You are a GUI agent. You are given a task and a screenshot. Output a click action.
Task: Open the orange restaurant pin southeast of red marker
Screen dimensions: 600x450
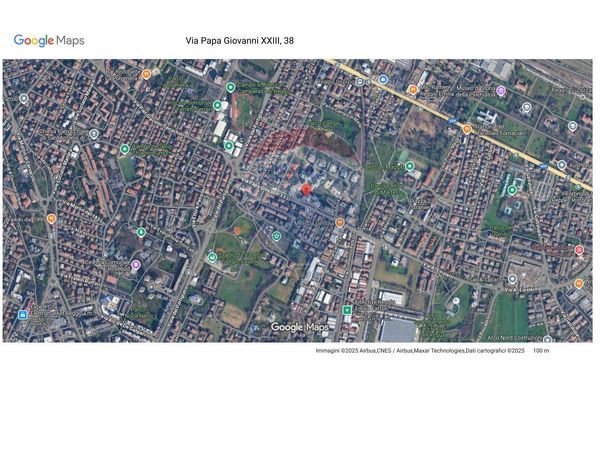point(339,222)
